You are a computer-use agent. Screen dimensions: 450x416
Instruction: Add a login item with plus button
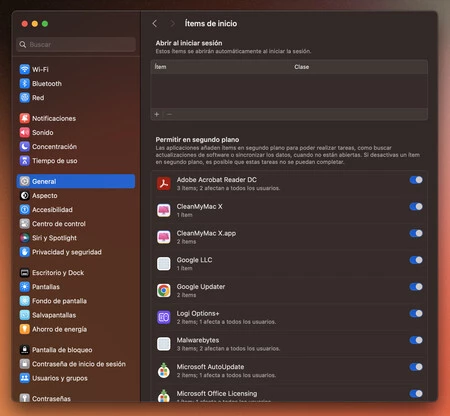tap(157, 114)
